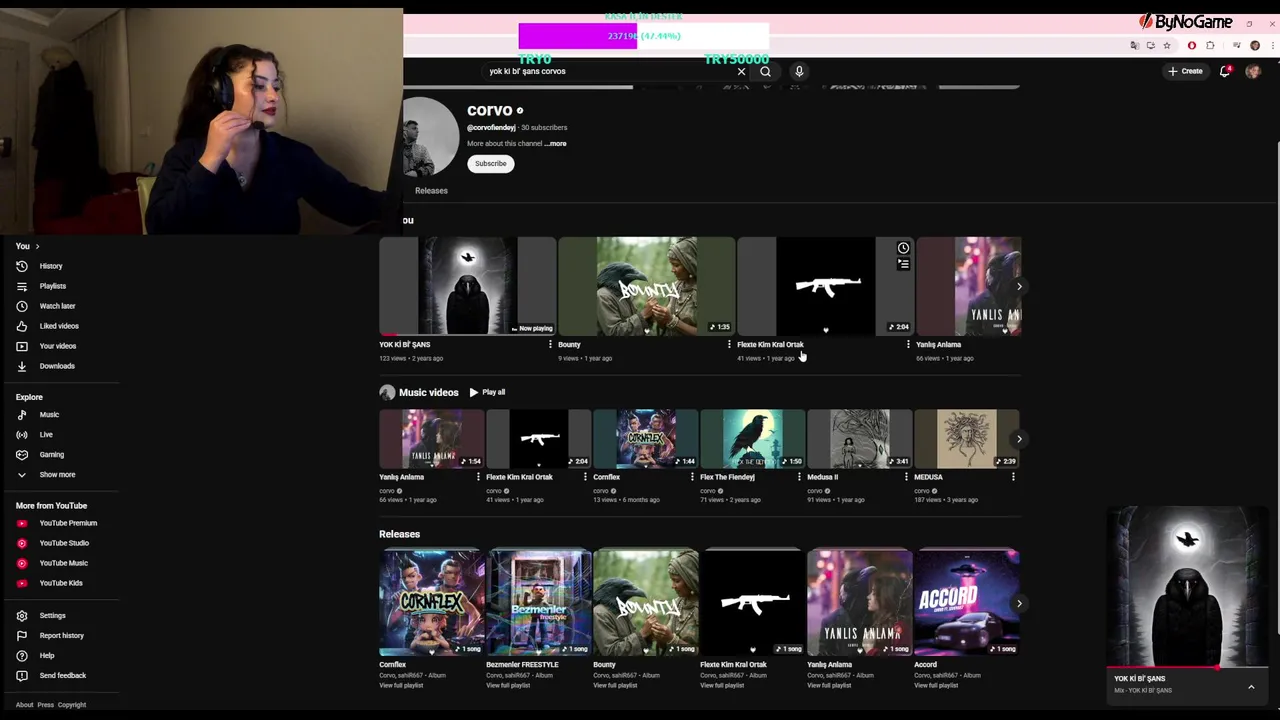Subscribe to corvo channel
Image resolution: width=1280 pixels, height=720 pixels.
(x=490, y=163)
